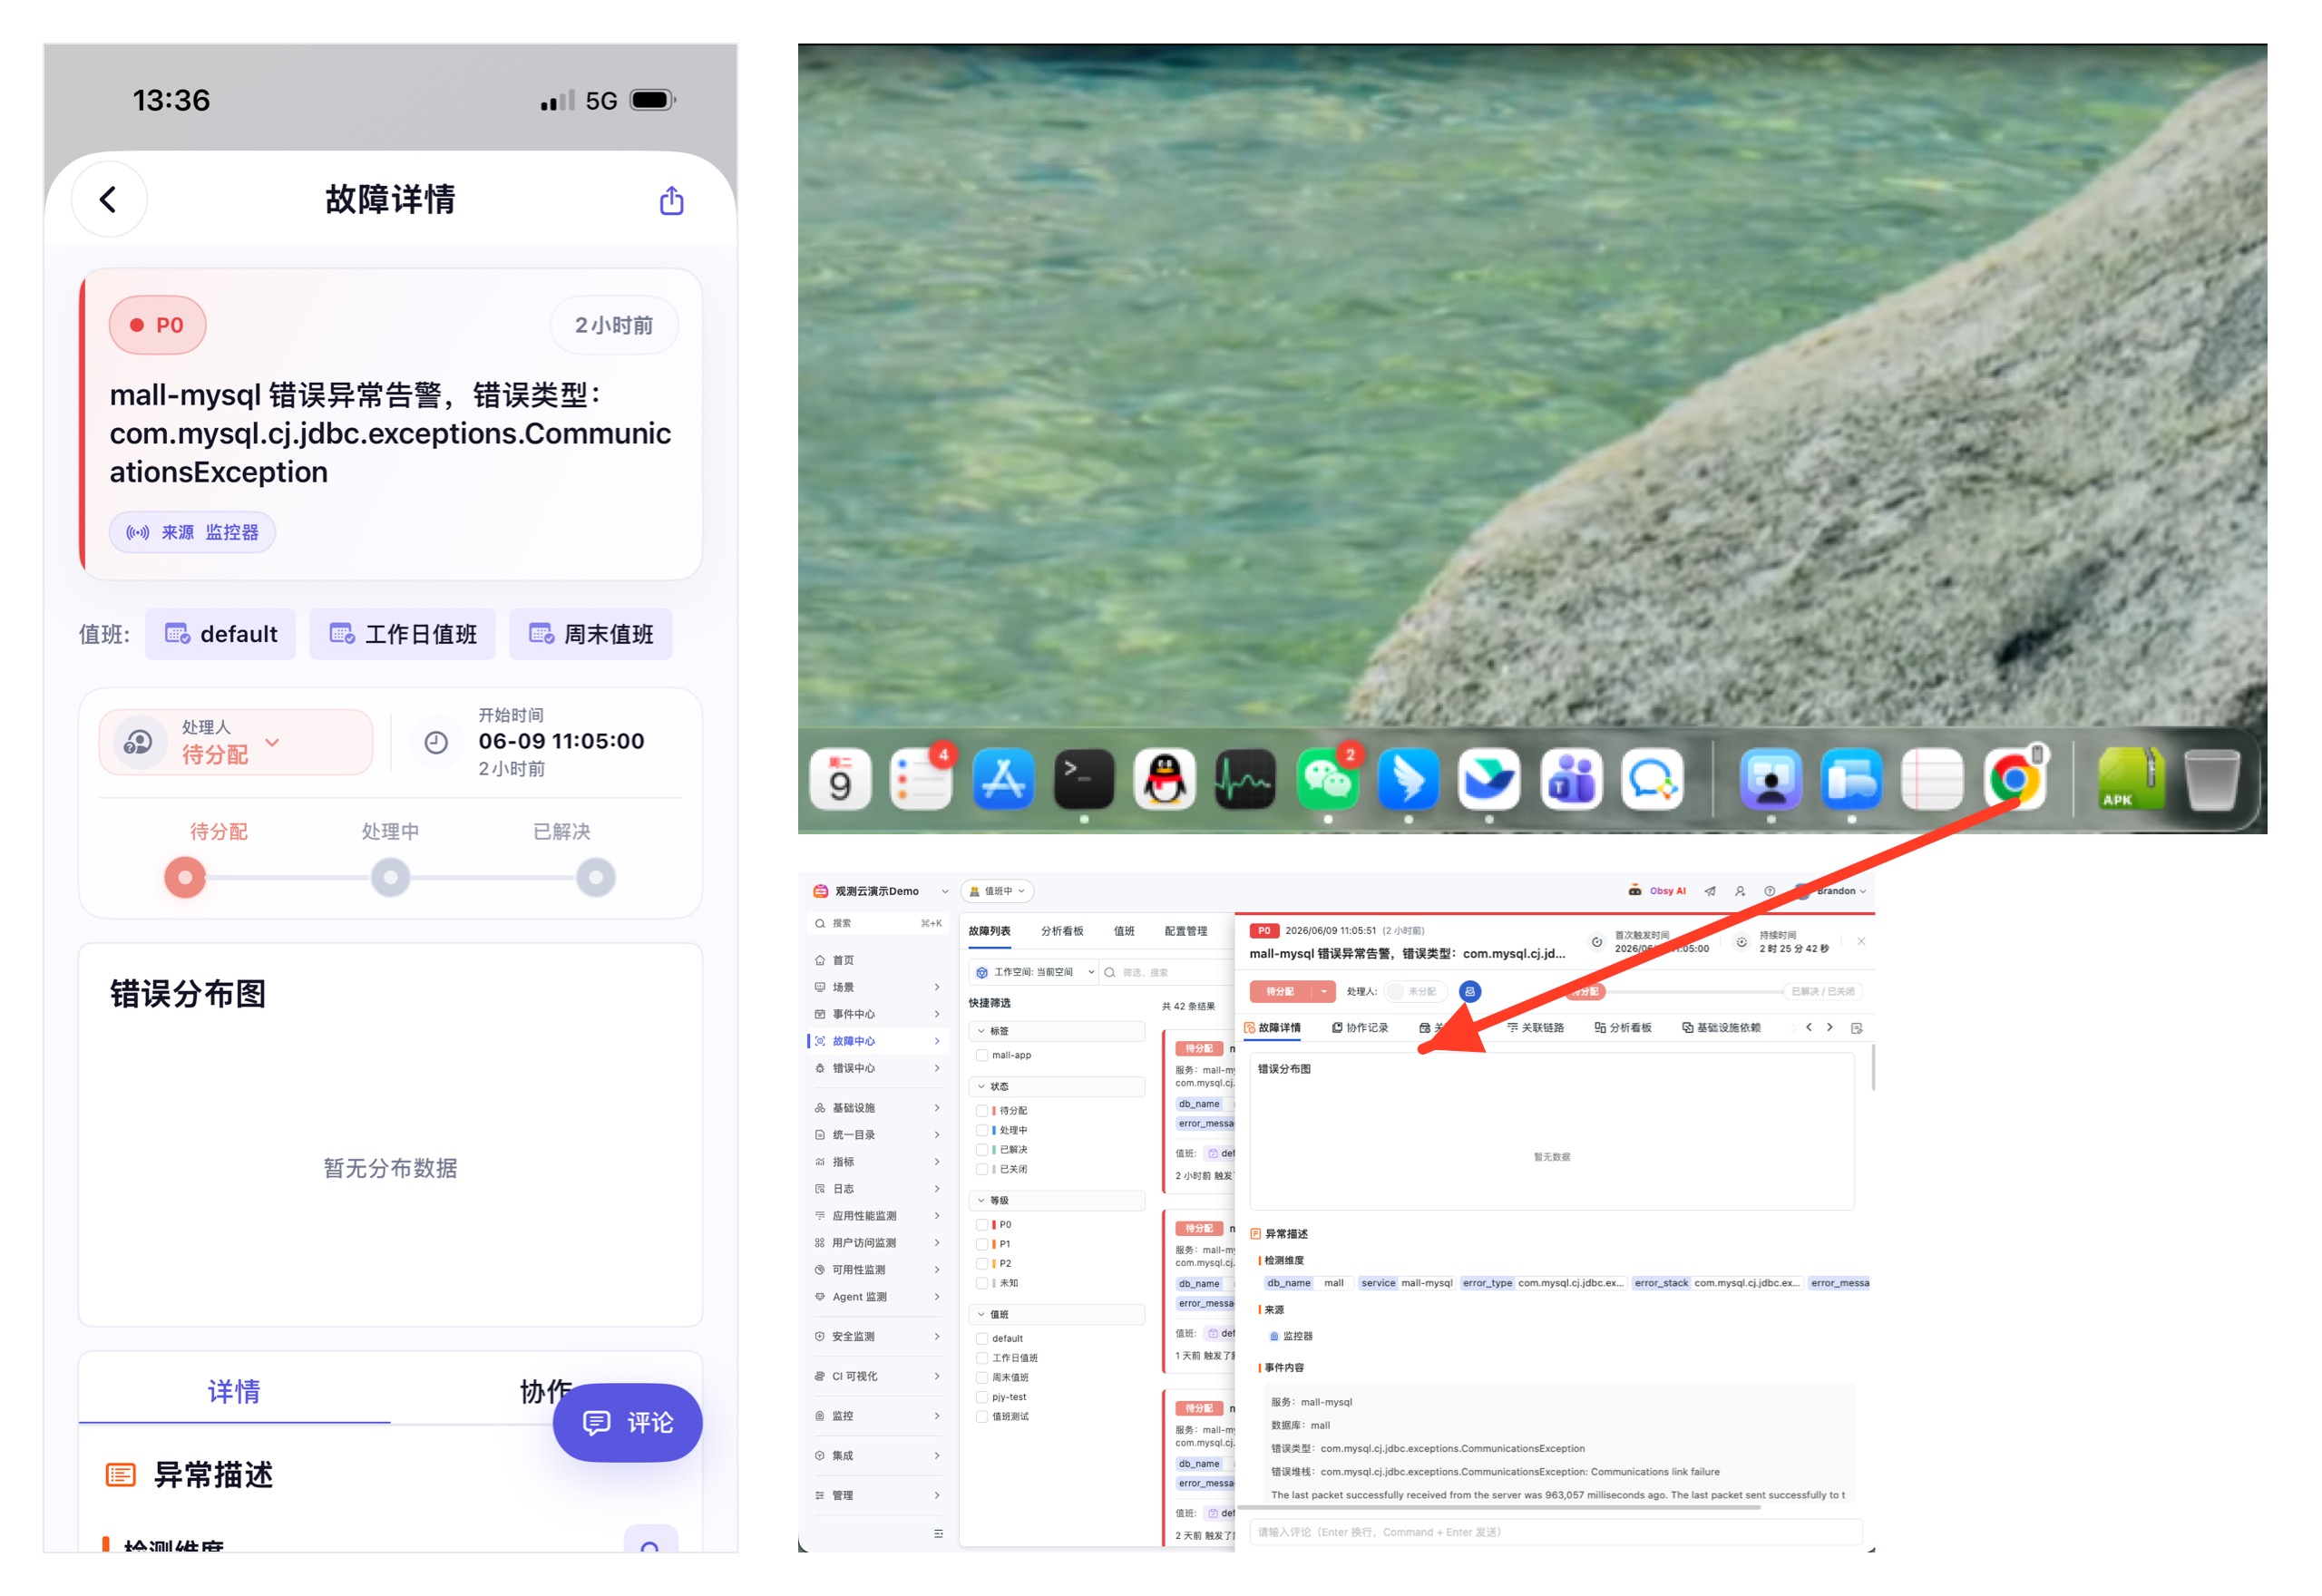The width and height of the screenshot is (2322, 1596).
Task: Check the 已关闭 status filter
Action: (x=982, y=1169)
